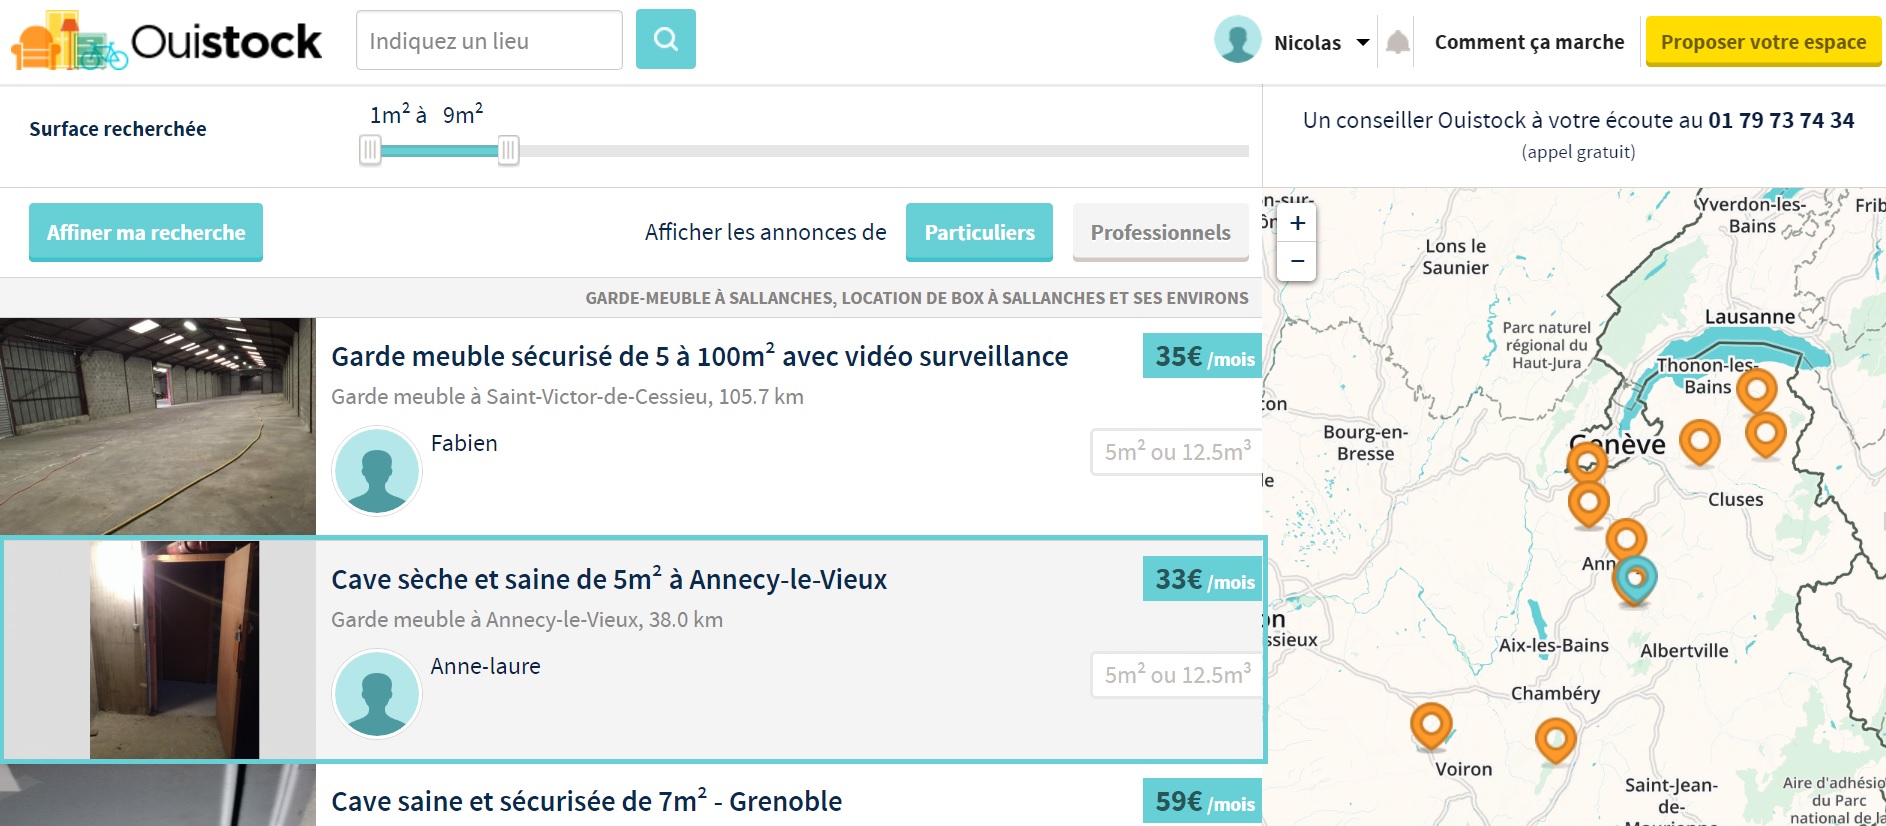Click Anne-laure's profile avatar
This screenshot has height=826, width=1886.
coord(377,694)
